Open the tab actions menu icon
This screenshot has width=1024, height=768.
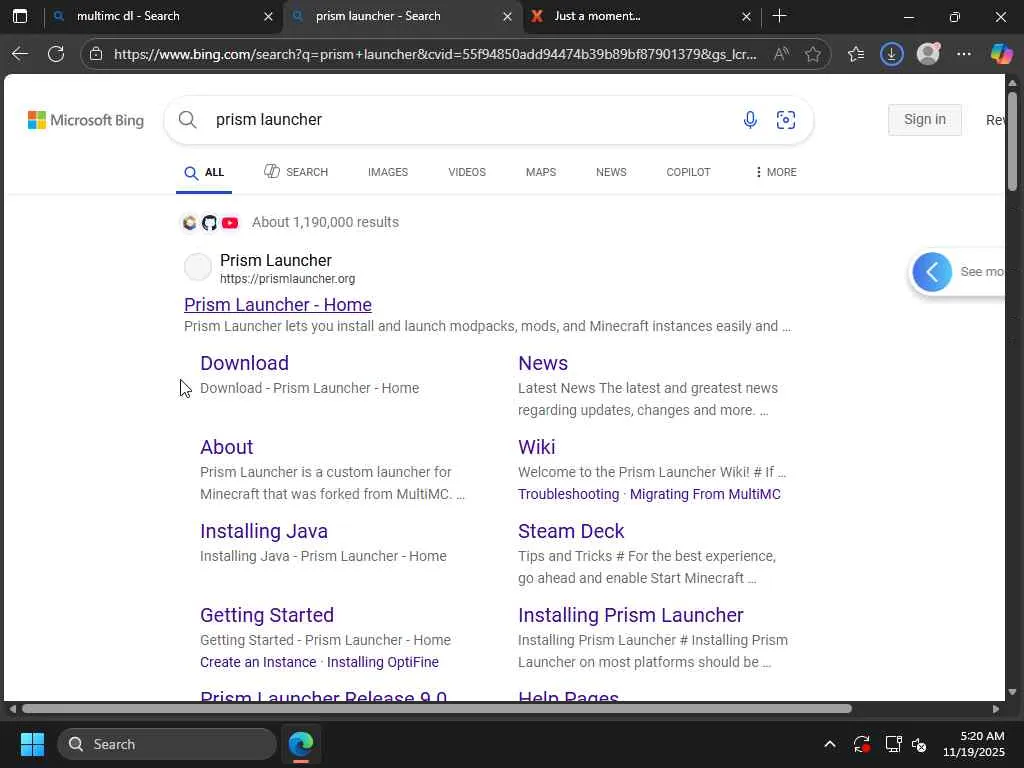[20, 16]
